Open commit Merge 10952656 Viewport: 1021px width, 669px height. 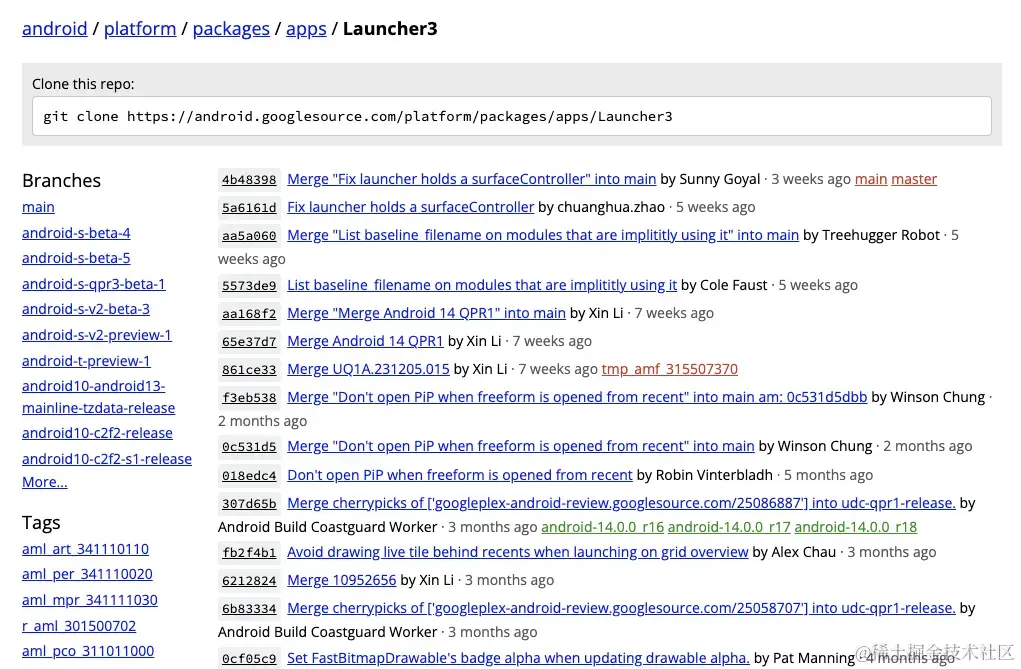pyautogui.click(x=341, y=580)
